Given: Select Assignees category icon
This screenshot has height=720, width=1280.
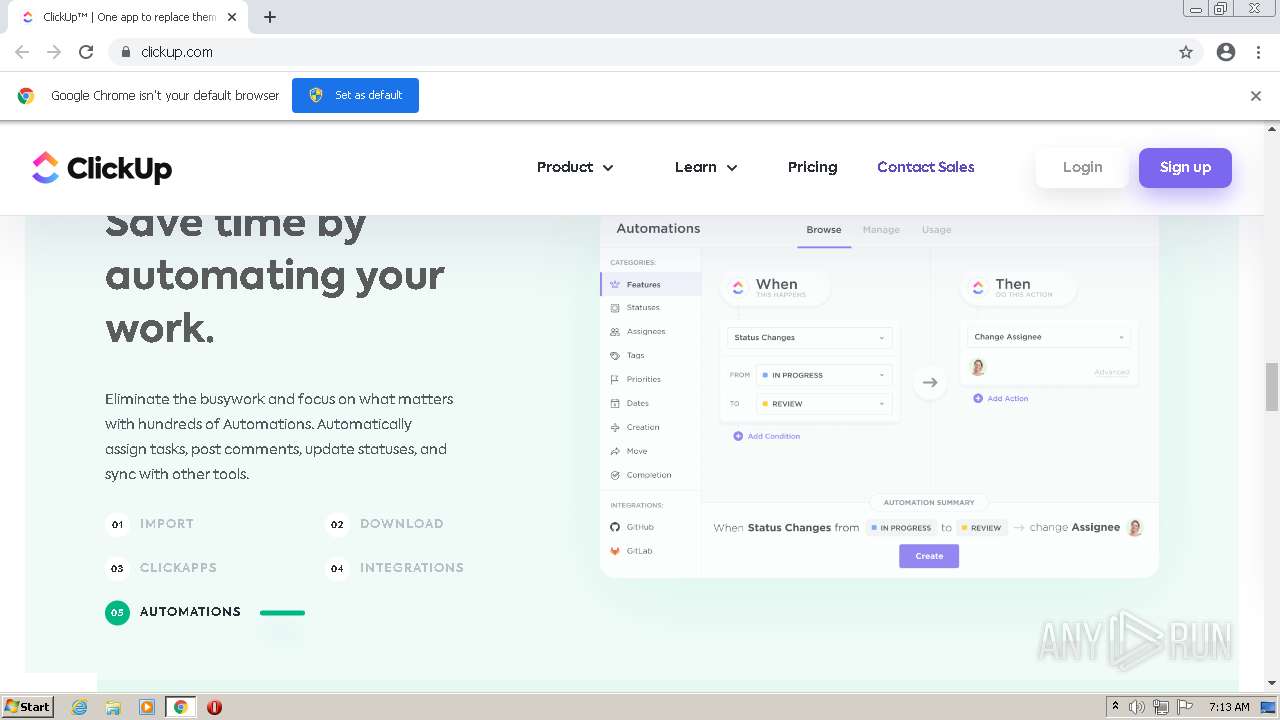Looking at the screenshot, I should click(615, 332).
